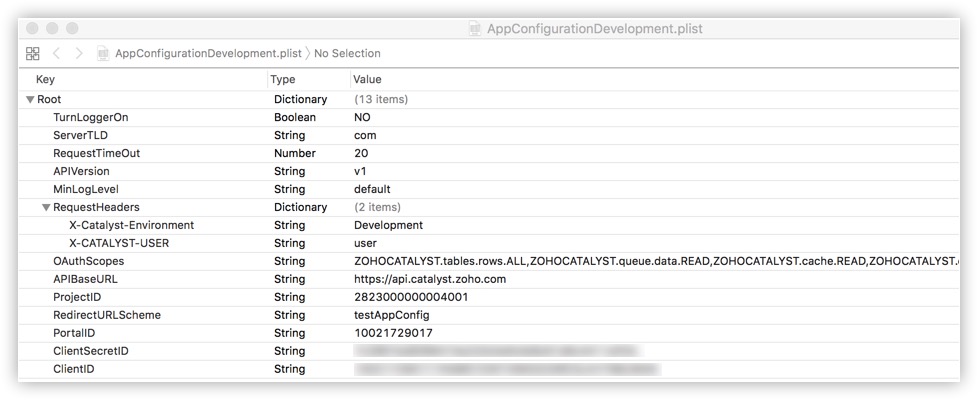Select the TurnLoggerOn row key

coord(90,118)
